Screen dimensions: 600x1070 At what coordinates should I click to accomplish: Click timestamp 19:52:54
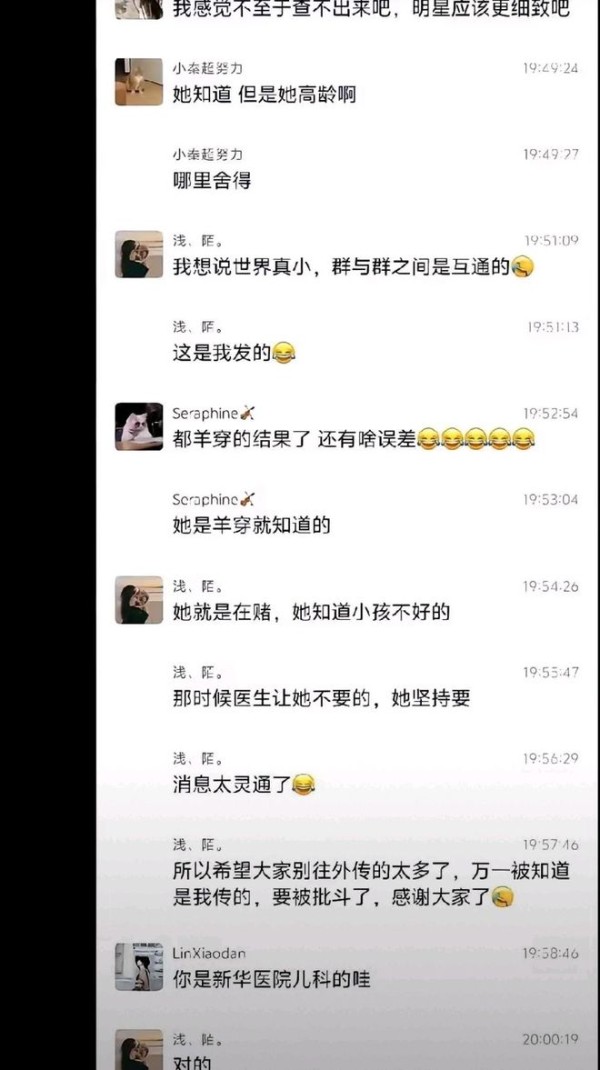[x=551, y=414]
